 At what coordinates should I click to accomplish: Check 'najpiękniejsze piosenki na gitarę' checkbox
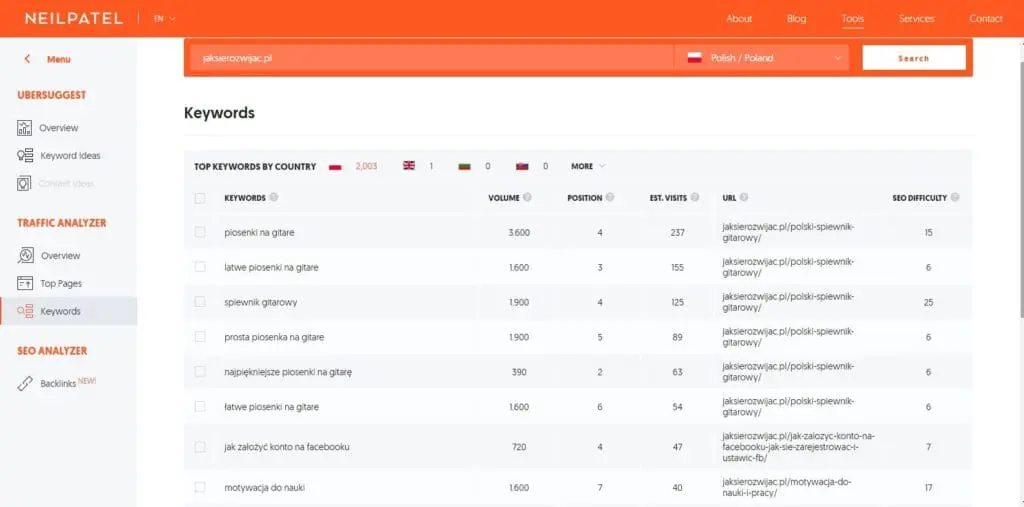point(200,371)
